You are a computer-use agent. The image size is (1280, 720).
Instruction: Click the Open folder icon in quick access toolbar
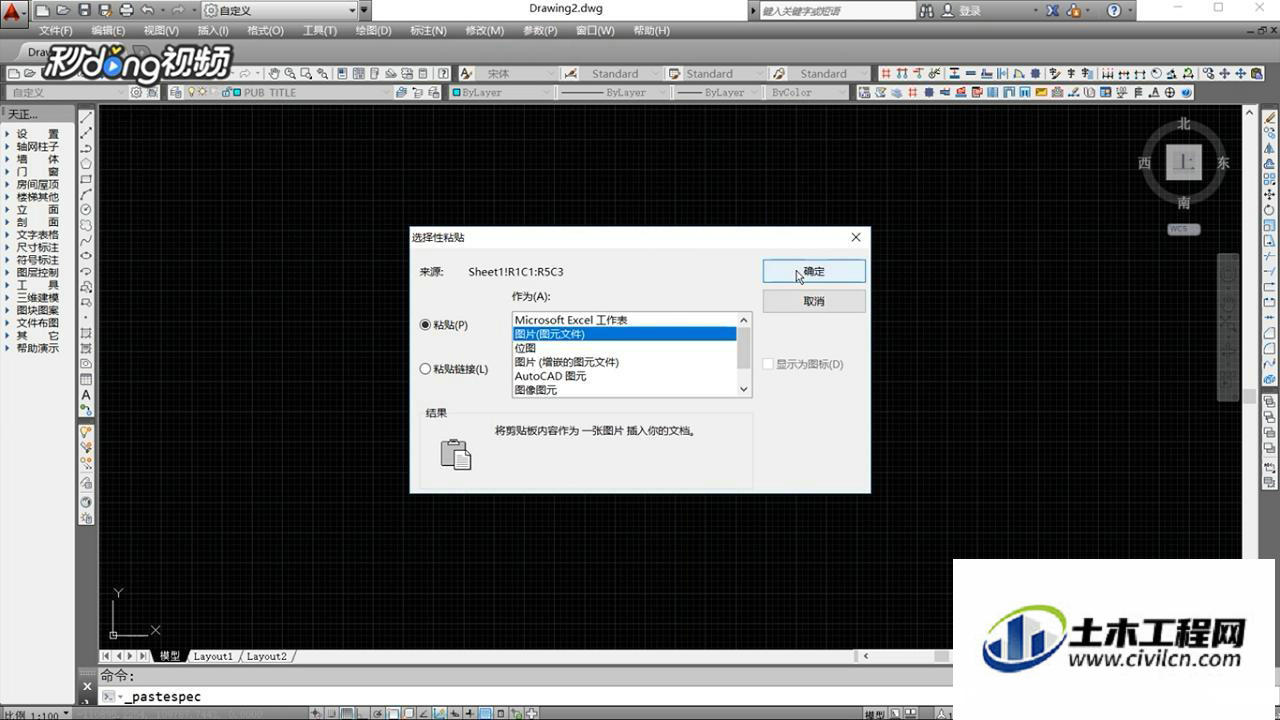pyautogui.click(x=64, y=10)
